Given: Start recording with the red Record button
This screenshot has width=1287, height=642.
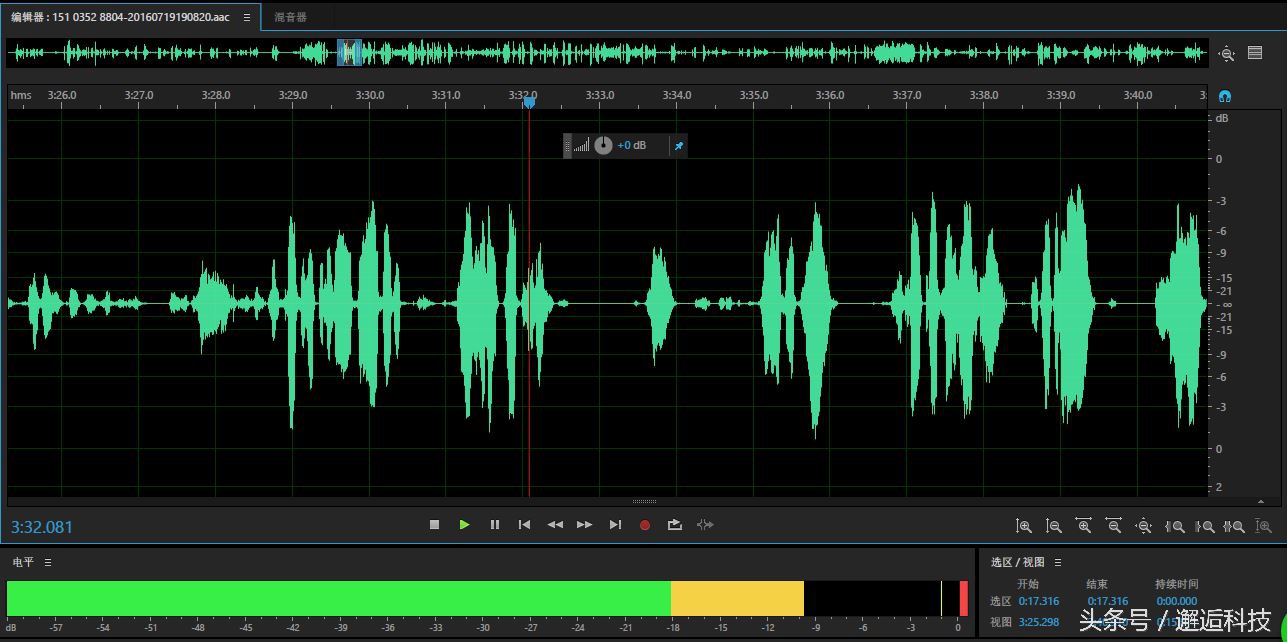Looking at the screenshot, I should coord(645,525).
